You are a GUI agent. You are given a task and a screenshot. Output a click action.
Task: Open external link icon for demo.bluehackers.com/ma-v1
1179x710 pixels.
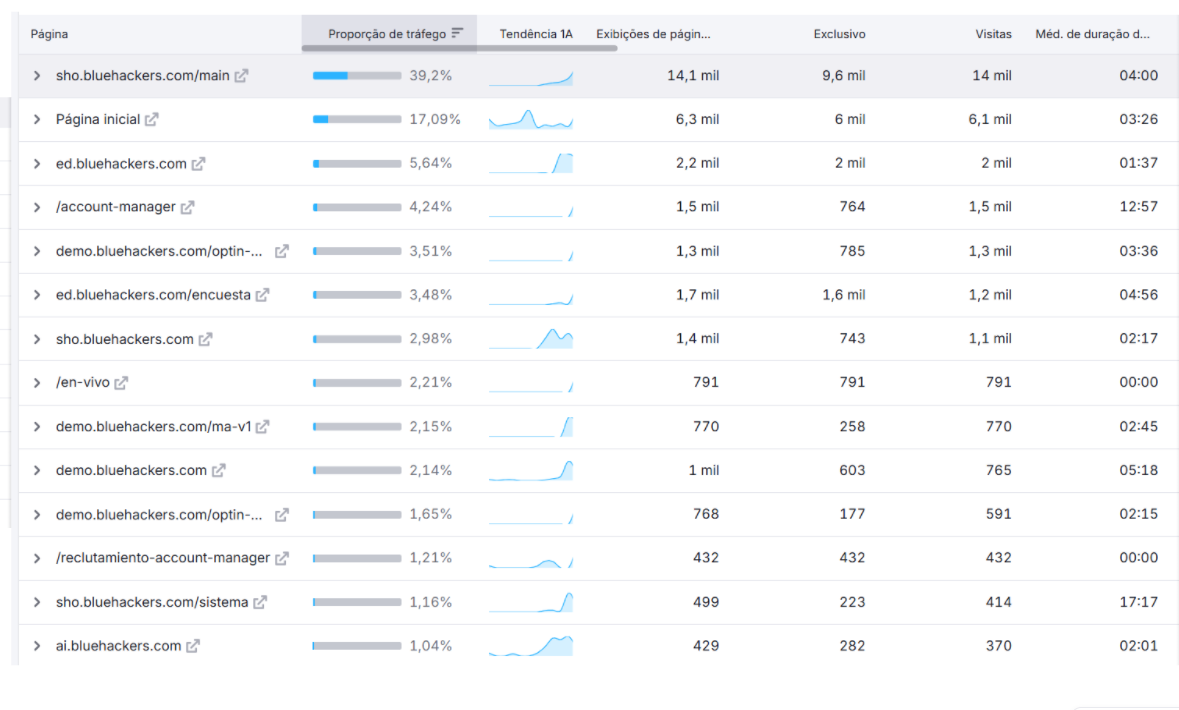(262, 427)
